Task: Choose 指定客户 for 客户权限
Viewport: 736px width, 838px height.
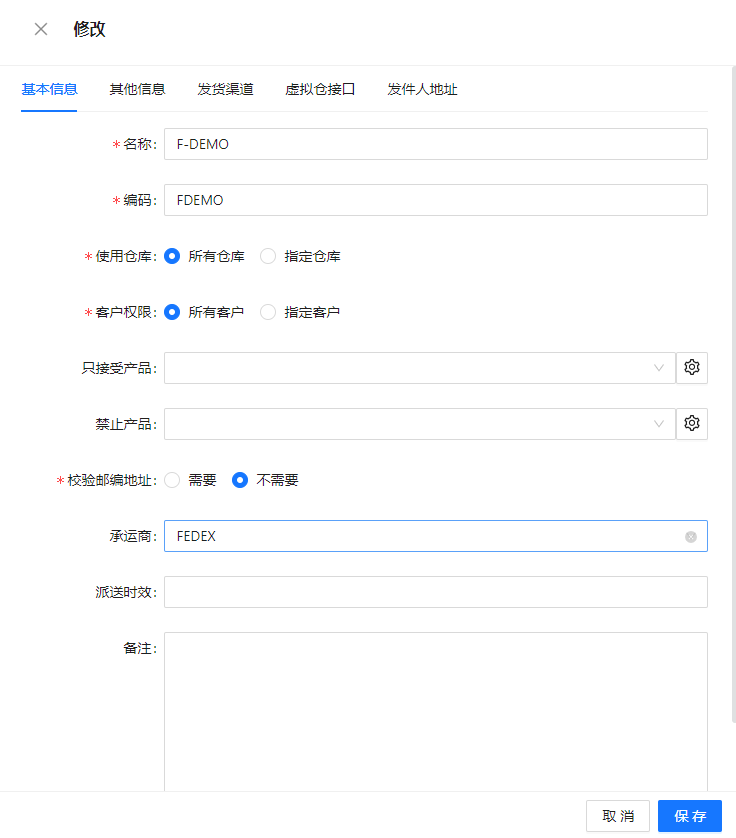Action: [268, 312]
